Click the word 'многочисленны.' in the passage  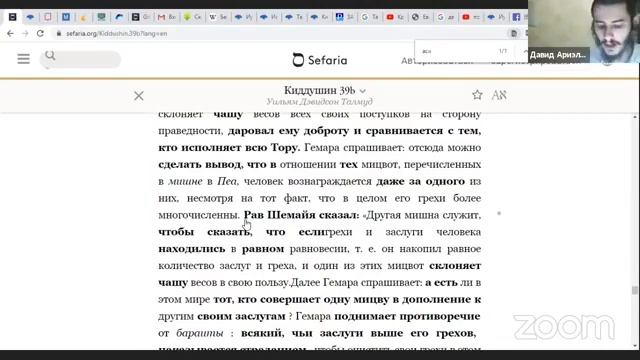click(x=199, y=215)
